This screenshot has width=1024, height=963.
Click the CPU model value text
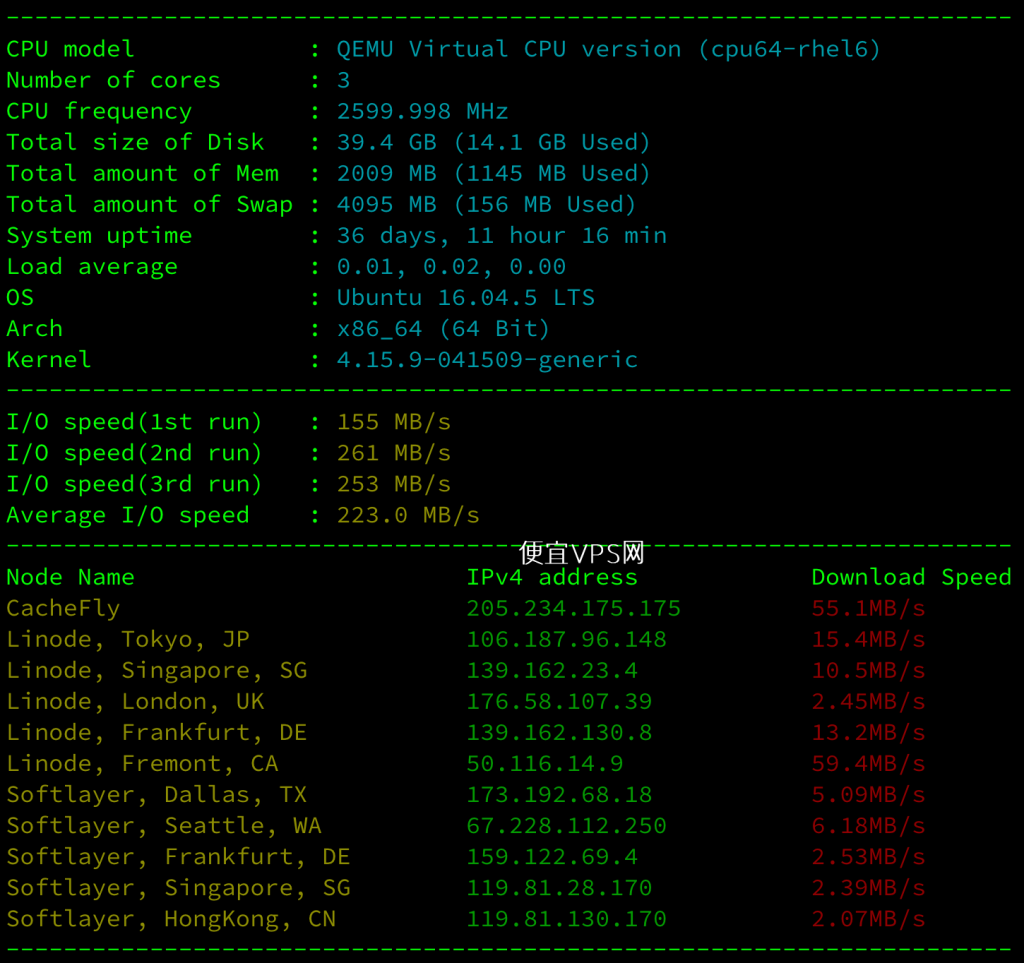tap(609, 50)
